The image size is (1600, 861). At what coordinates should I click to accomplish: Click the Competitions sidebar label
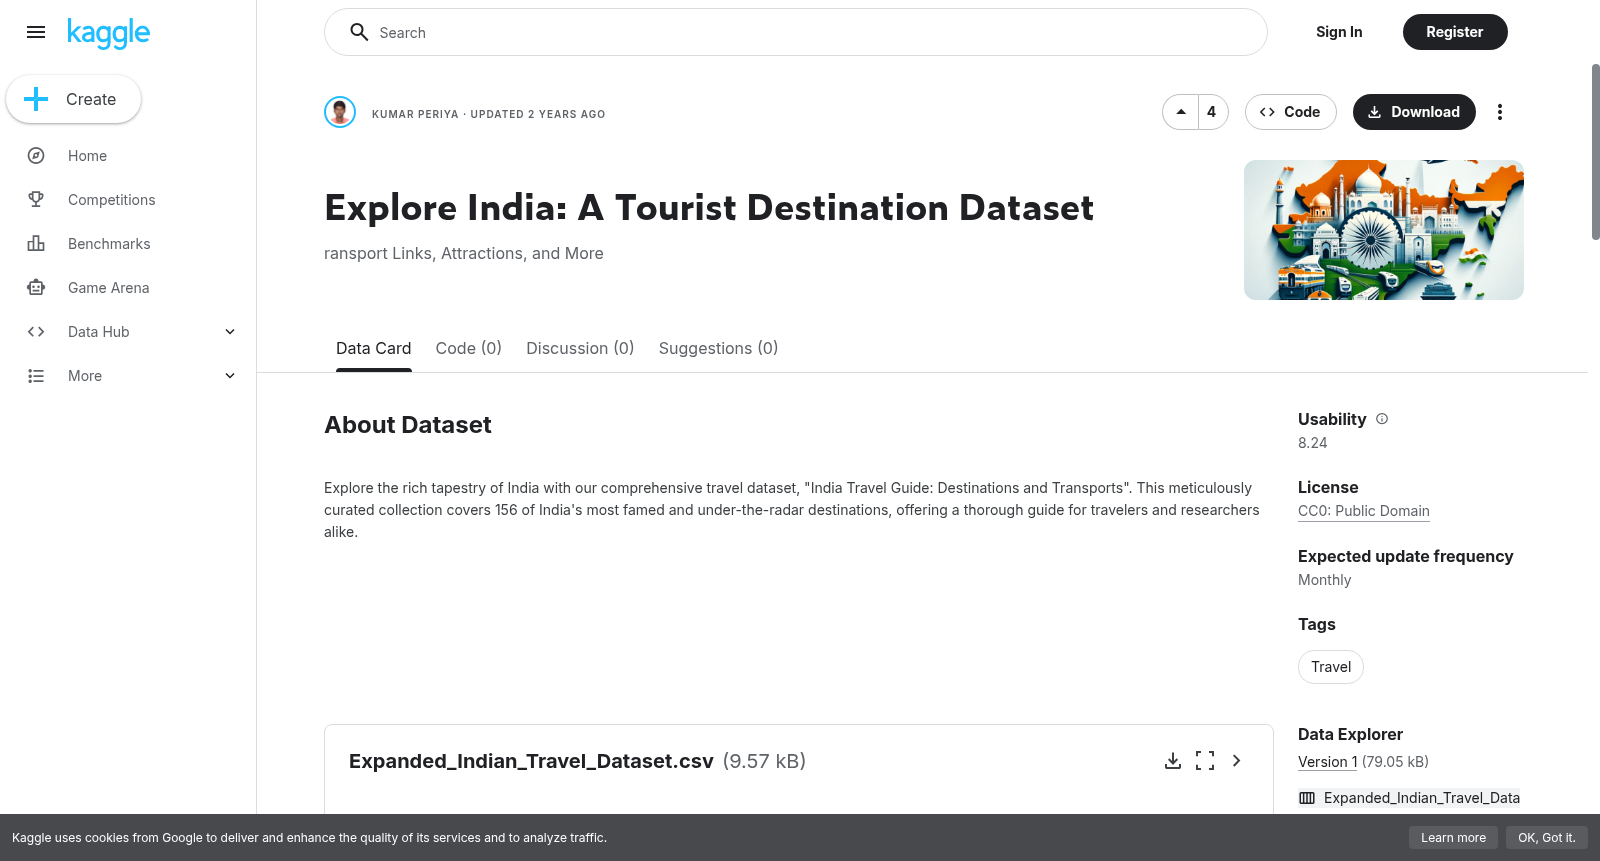112,200
